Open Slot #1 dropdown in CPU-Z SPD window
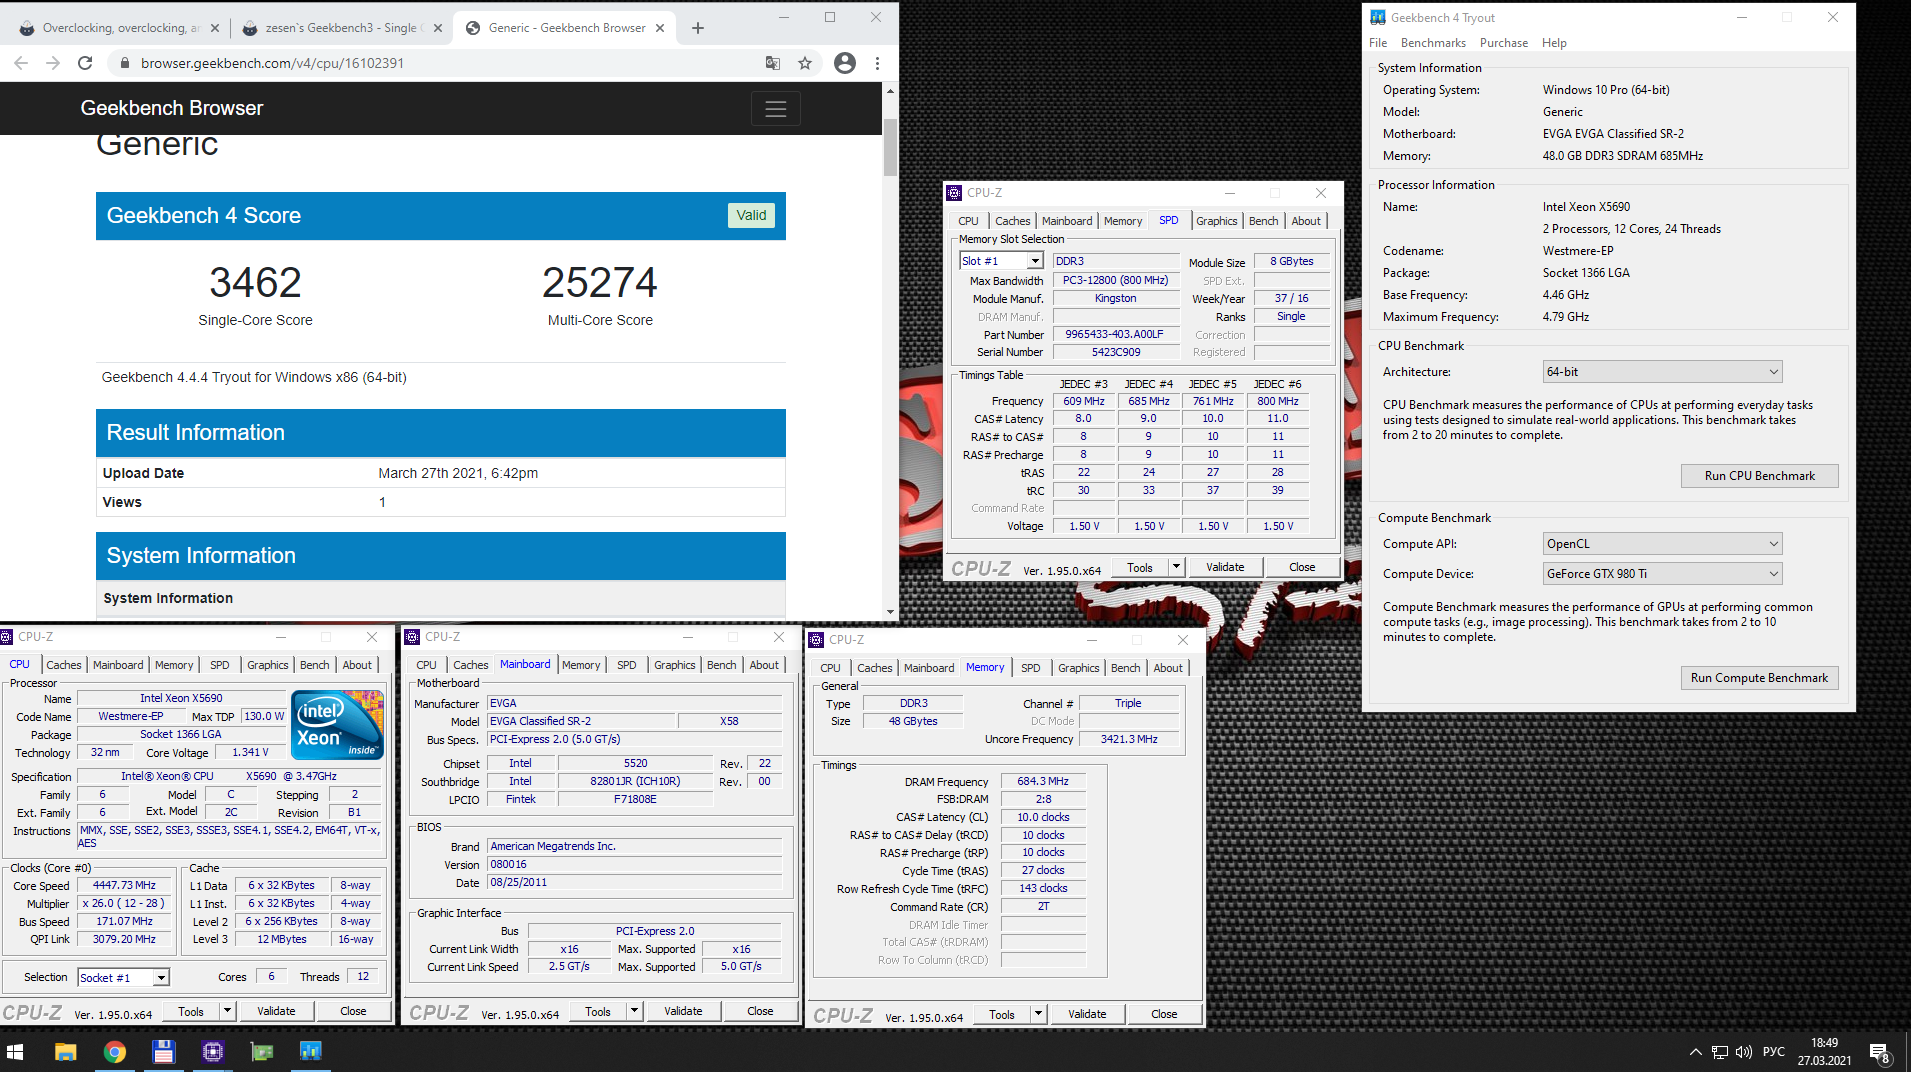1911x1072 pixels. click(1036, 261)
